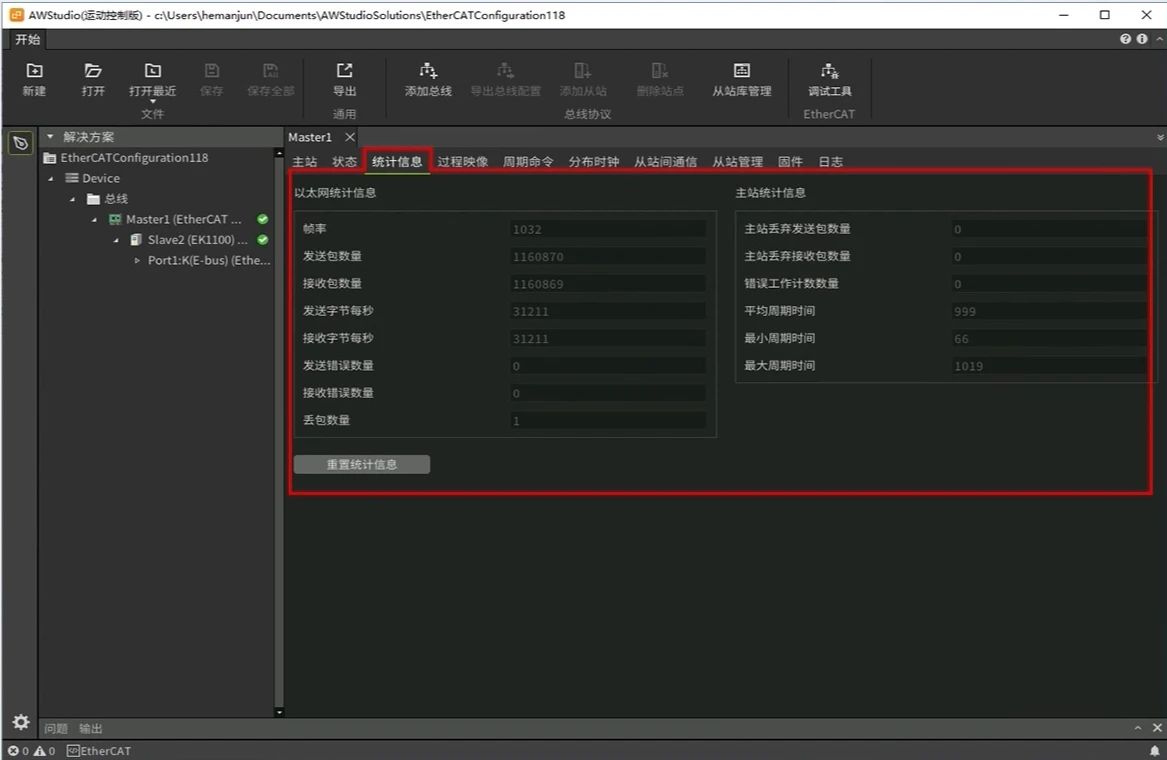Open settings gear in left sidebar

21,722
